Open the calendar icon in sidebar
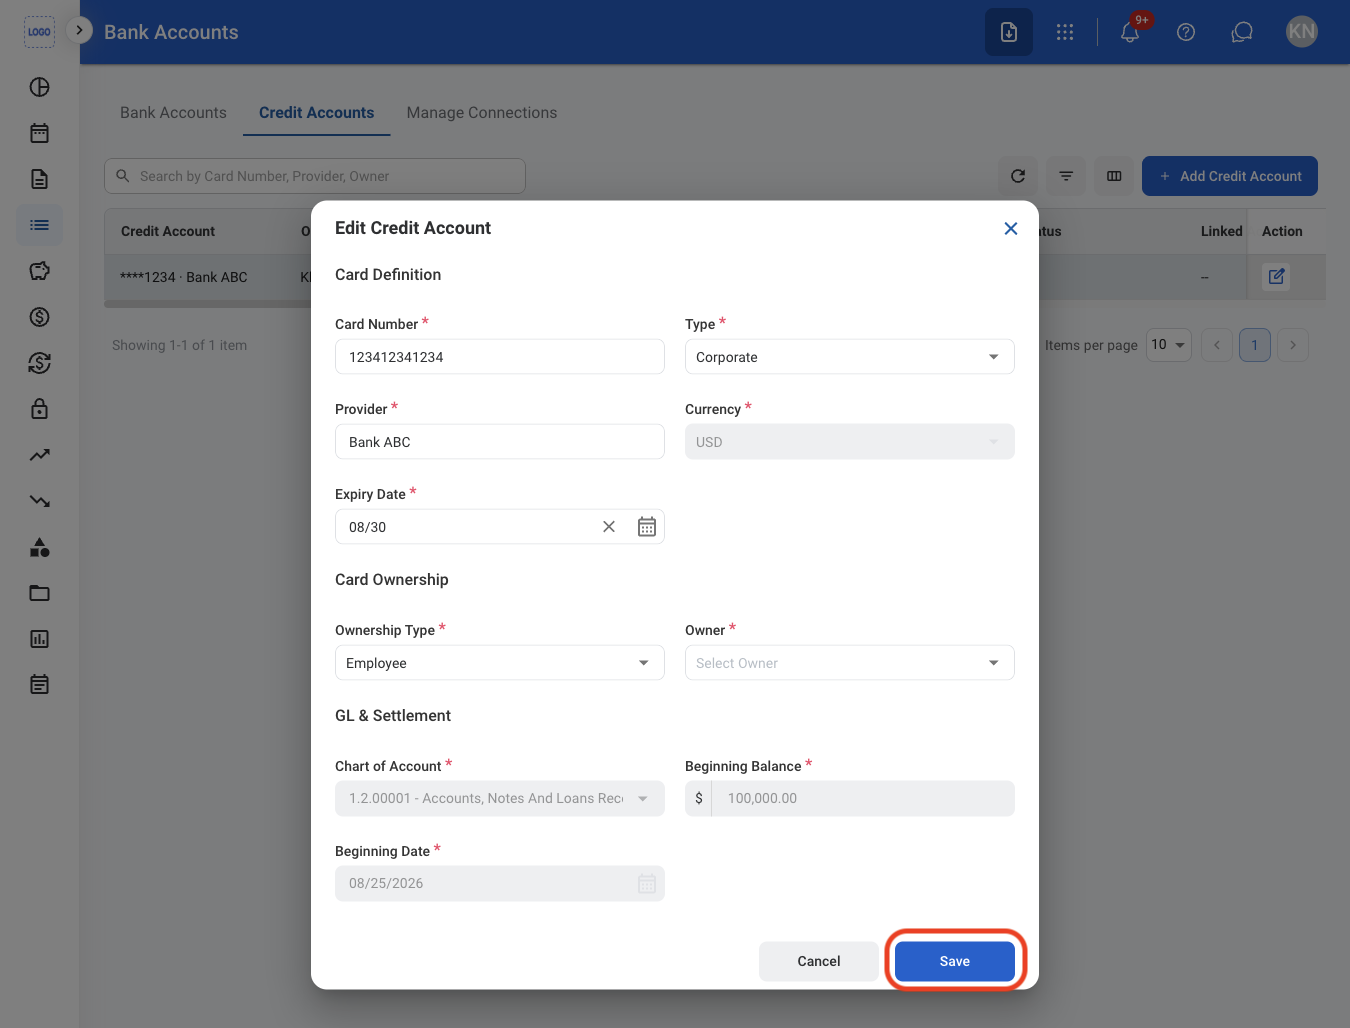This screenshot has width=1350, height=1028. pos(39,133)
